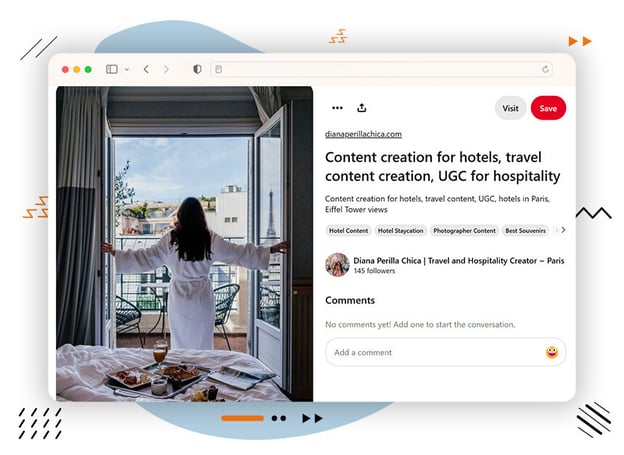Select the Hotel Staycation tag

coord(400,230)
